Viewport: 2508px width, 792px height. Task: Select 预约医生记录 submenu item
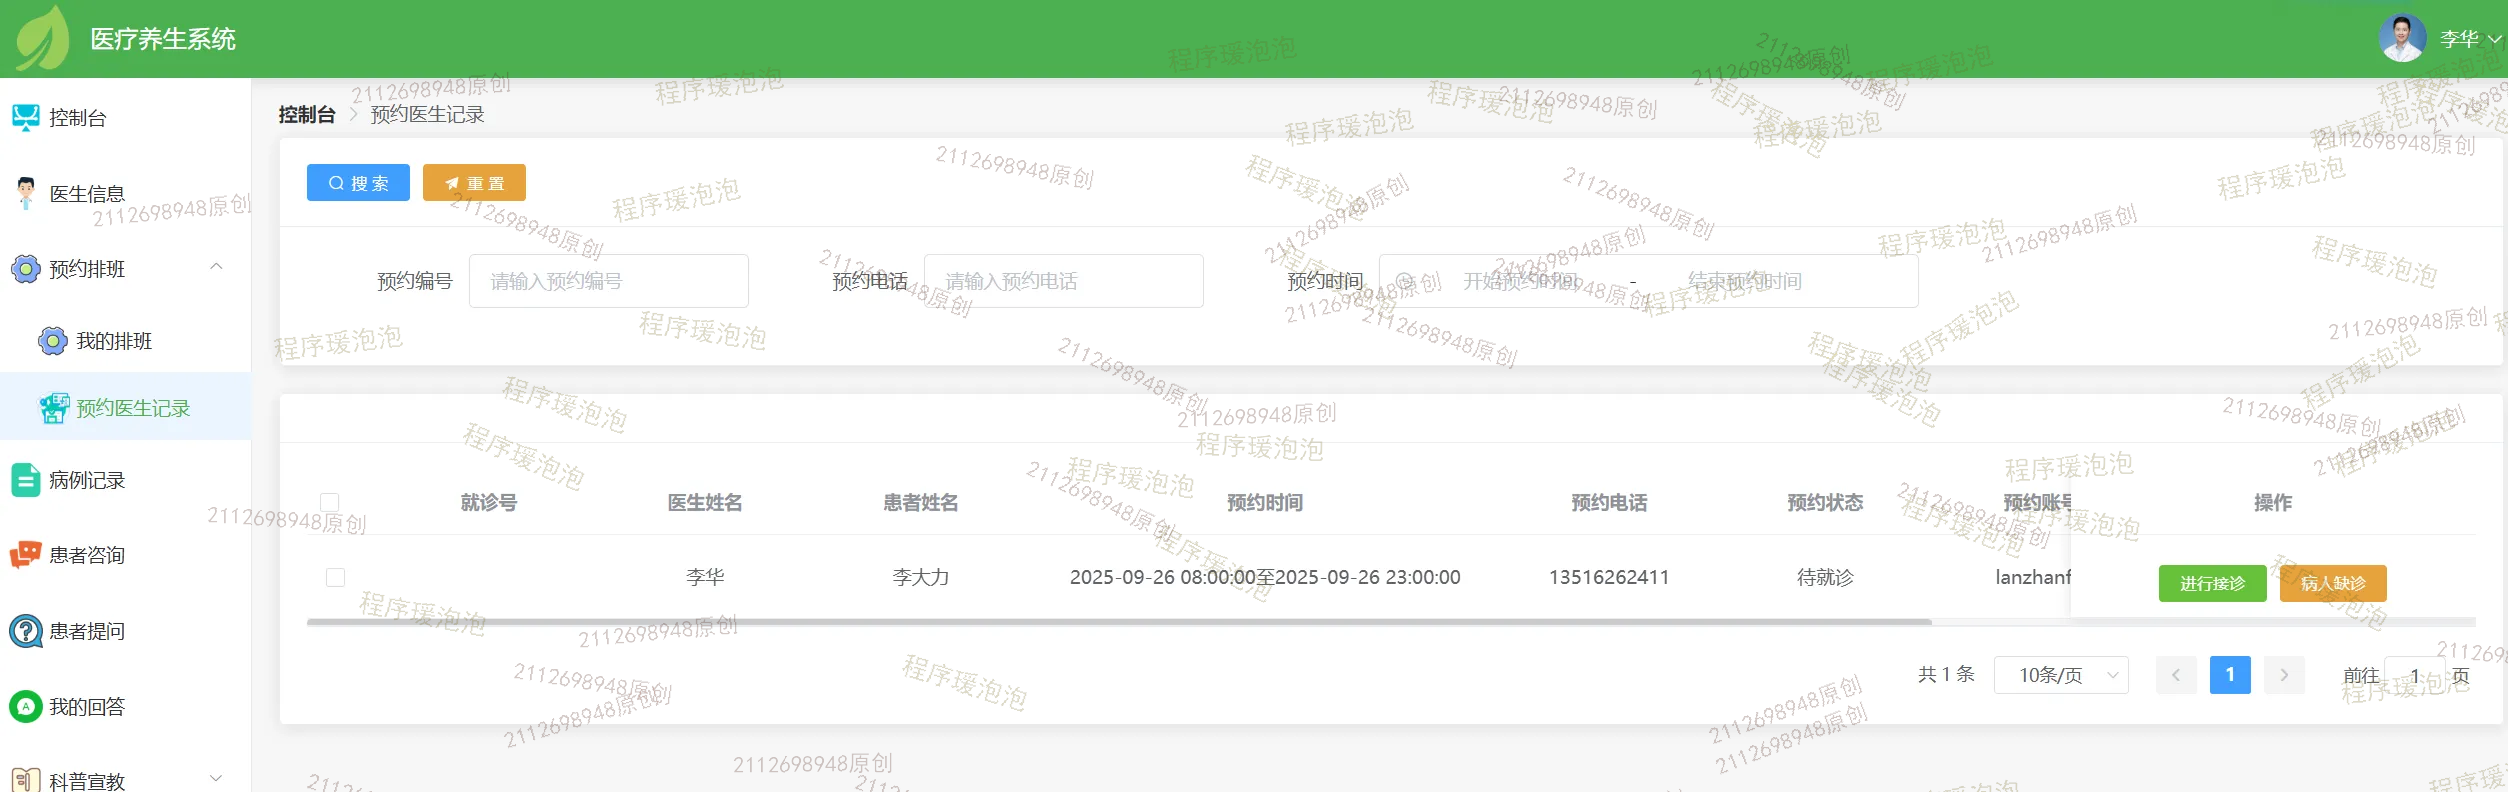click(125, 408)
